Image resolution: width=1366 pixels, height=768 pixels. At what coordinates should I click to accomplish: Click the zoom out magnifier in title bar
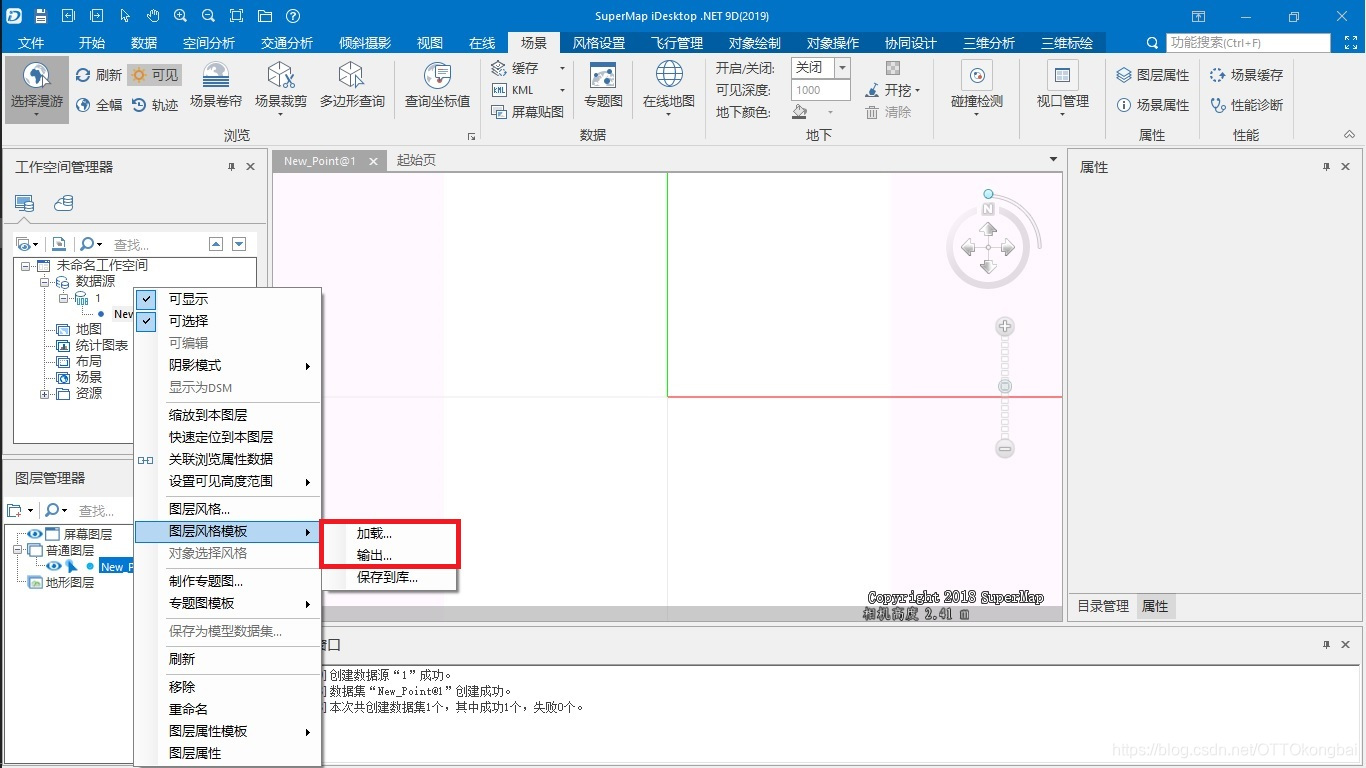pos(208,16)
